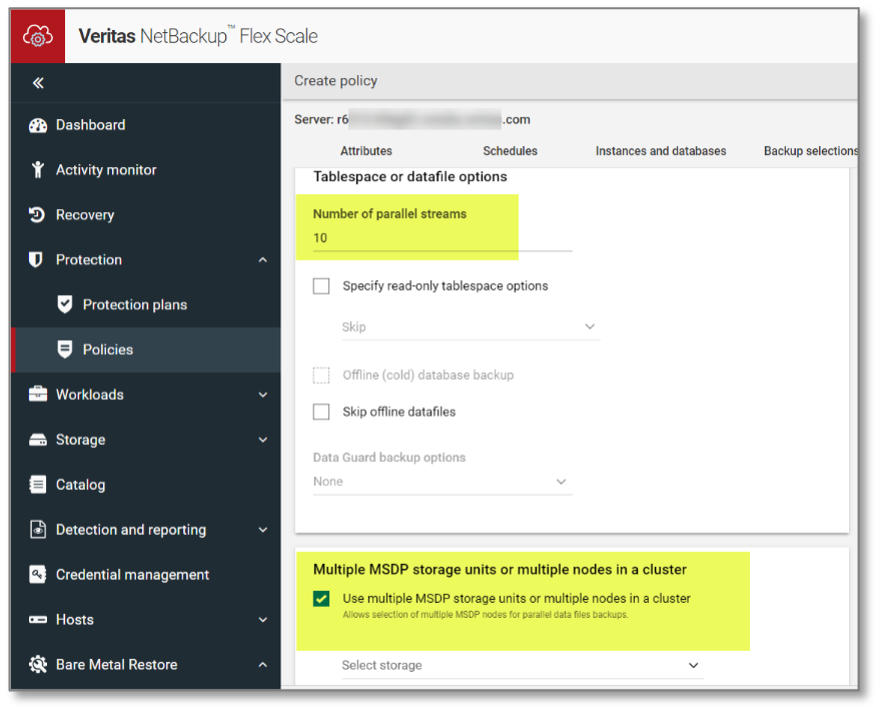Screen dimensions: 880x715
Task: Click the Catalog list icon
Action: tap(38, 485)
